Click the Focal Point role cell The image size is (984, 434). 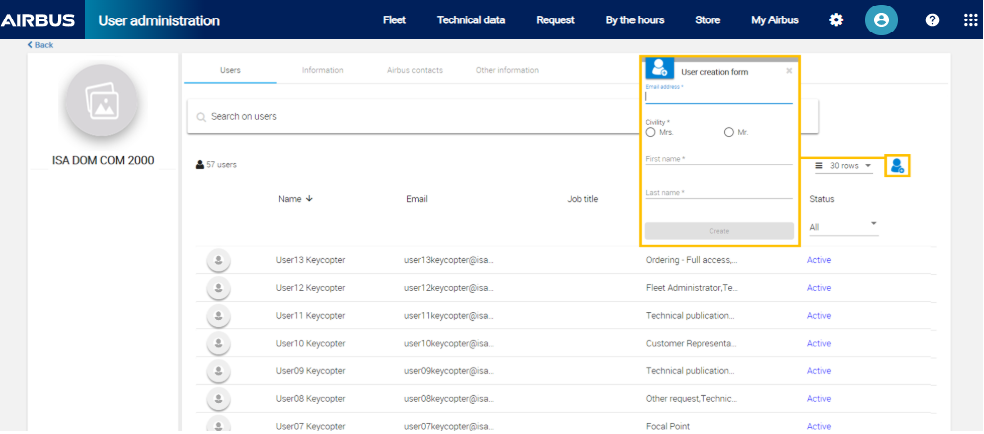tap(668, 426)
